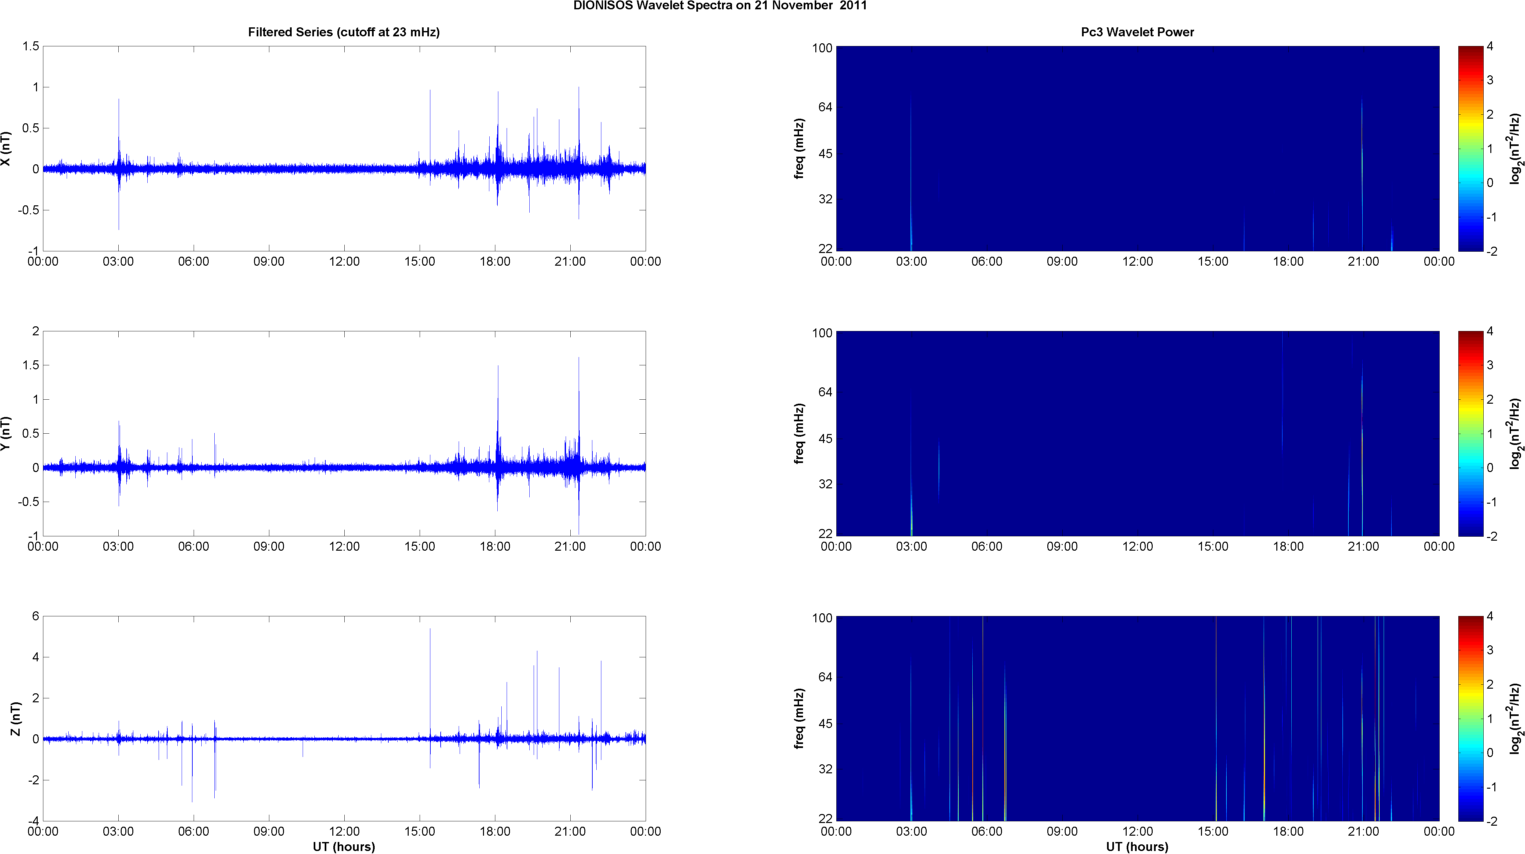Select the 'Filtered Series (cutoff at 23 mHz)' heading
Viewport: 1525px width, 854px height.
[x=344, y=32]
